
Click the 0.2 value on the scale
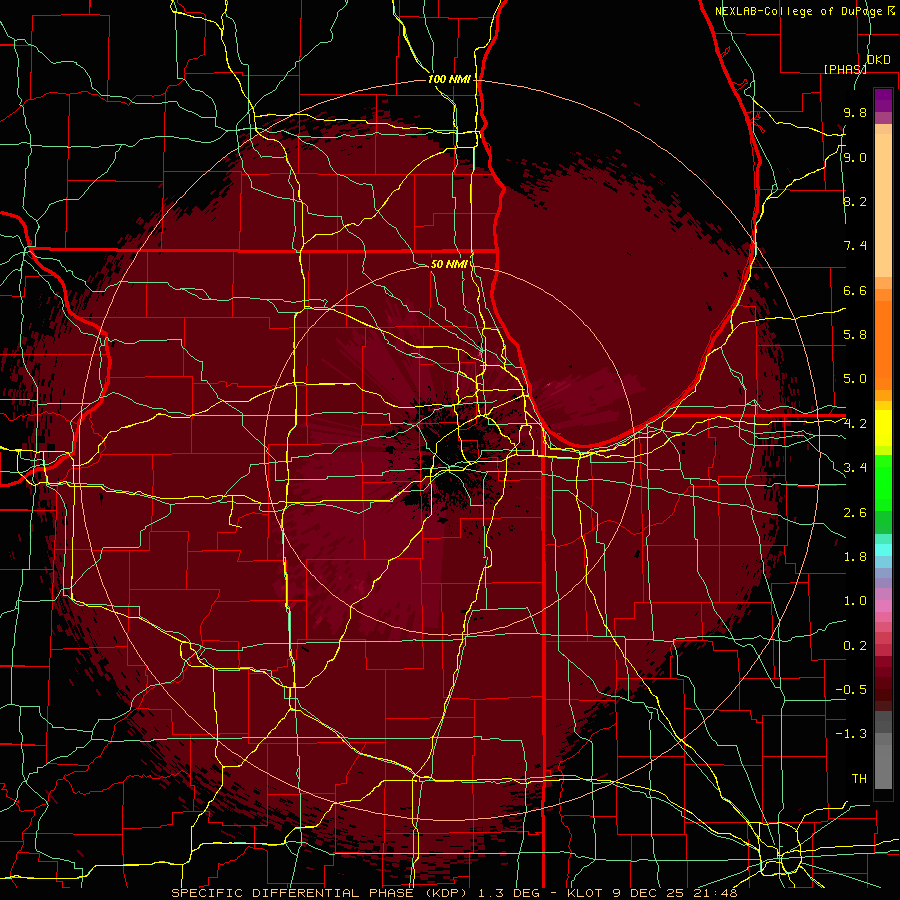[x=855, y=646]
